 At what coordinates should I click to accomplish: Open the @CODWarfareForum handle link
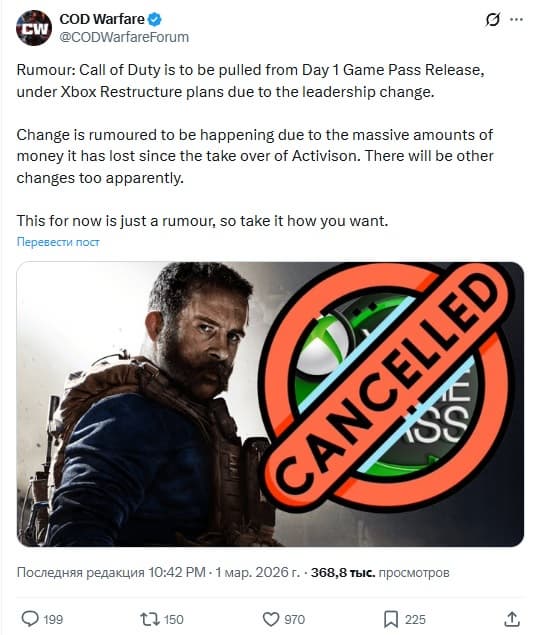coord(124,37)
